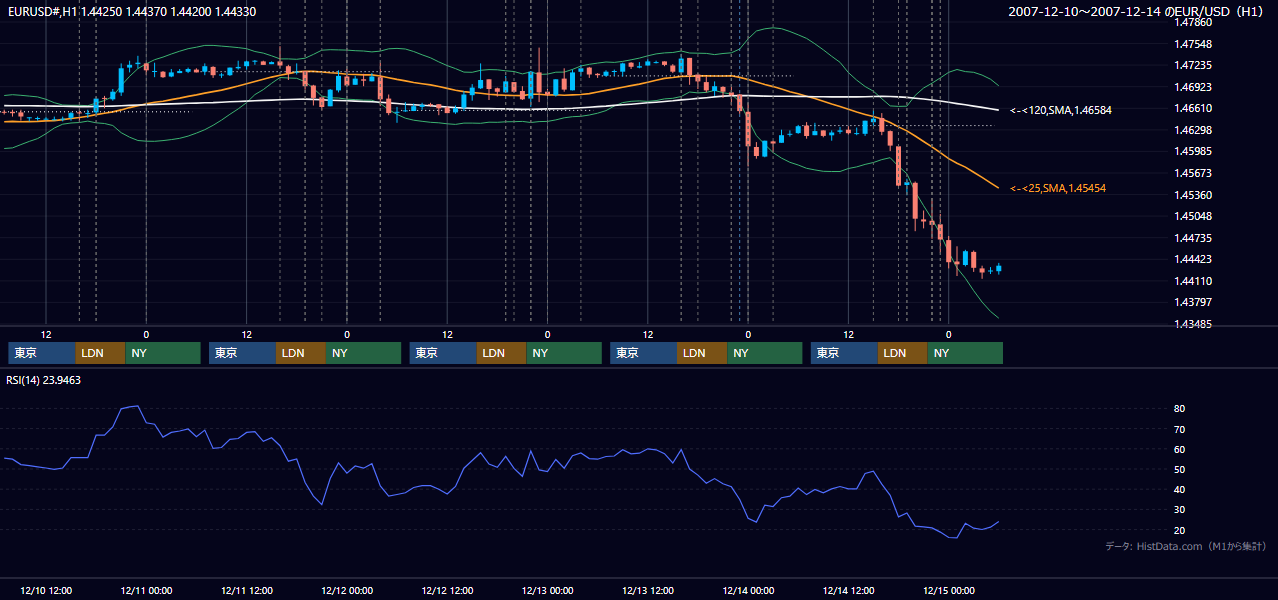
Task: Select time axis label 12/10 12:00
Action: pyautogui.click(x=46, y=590)
